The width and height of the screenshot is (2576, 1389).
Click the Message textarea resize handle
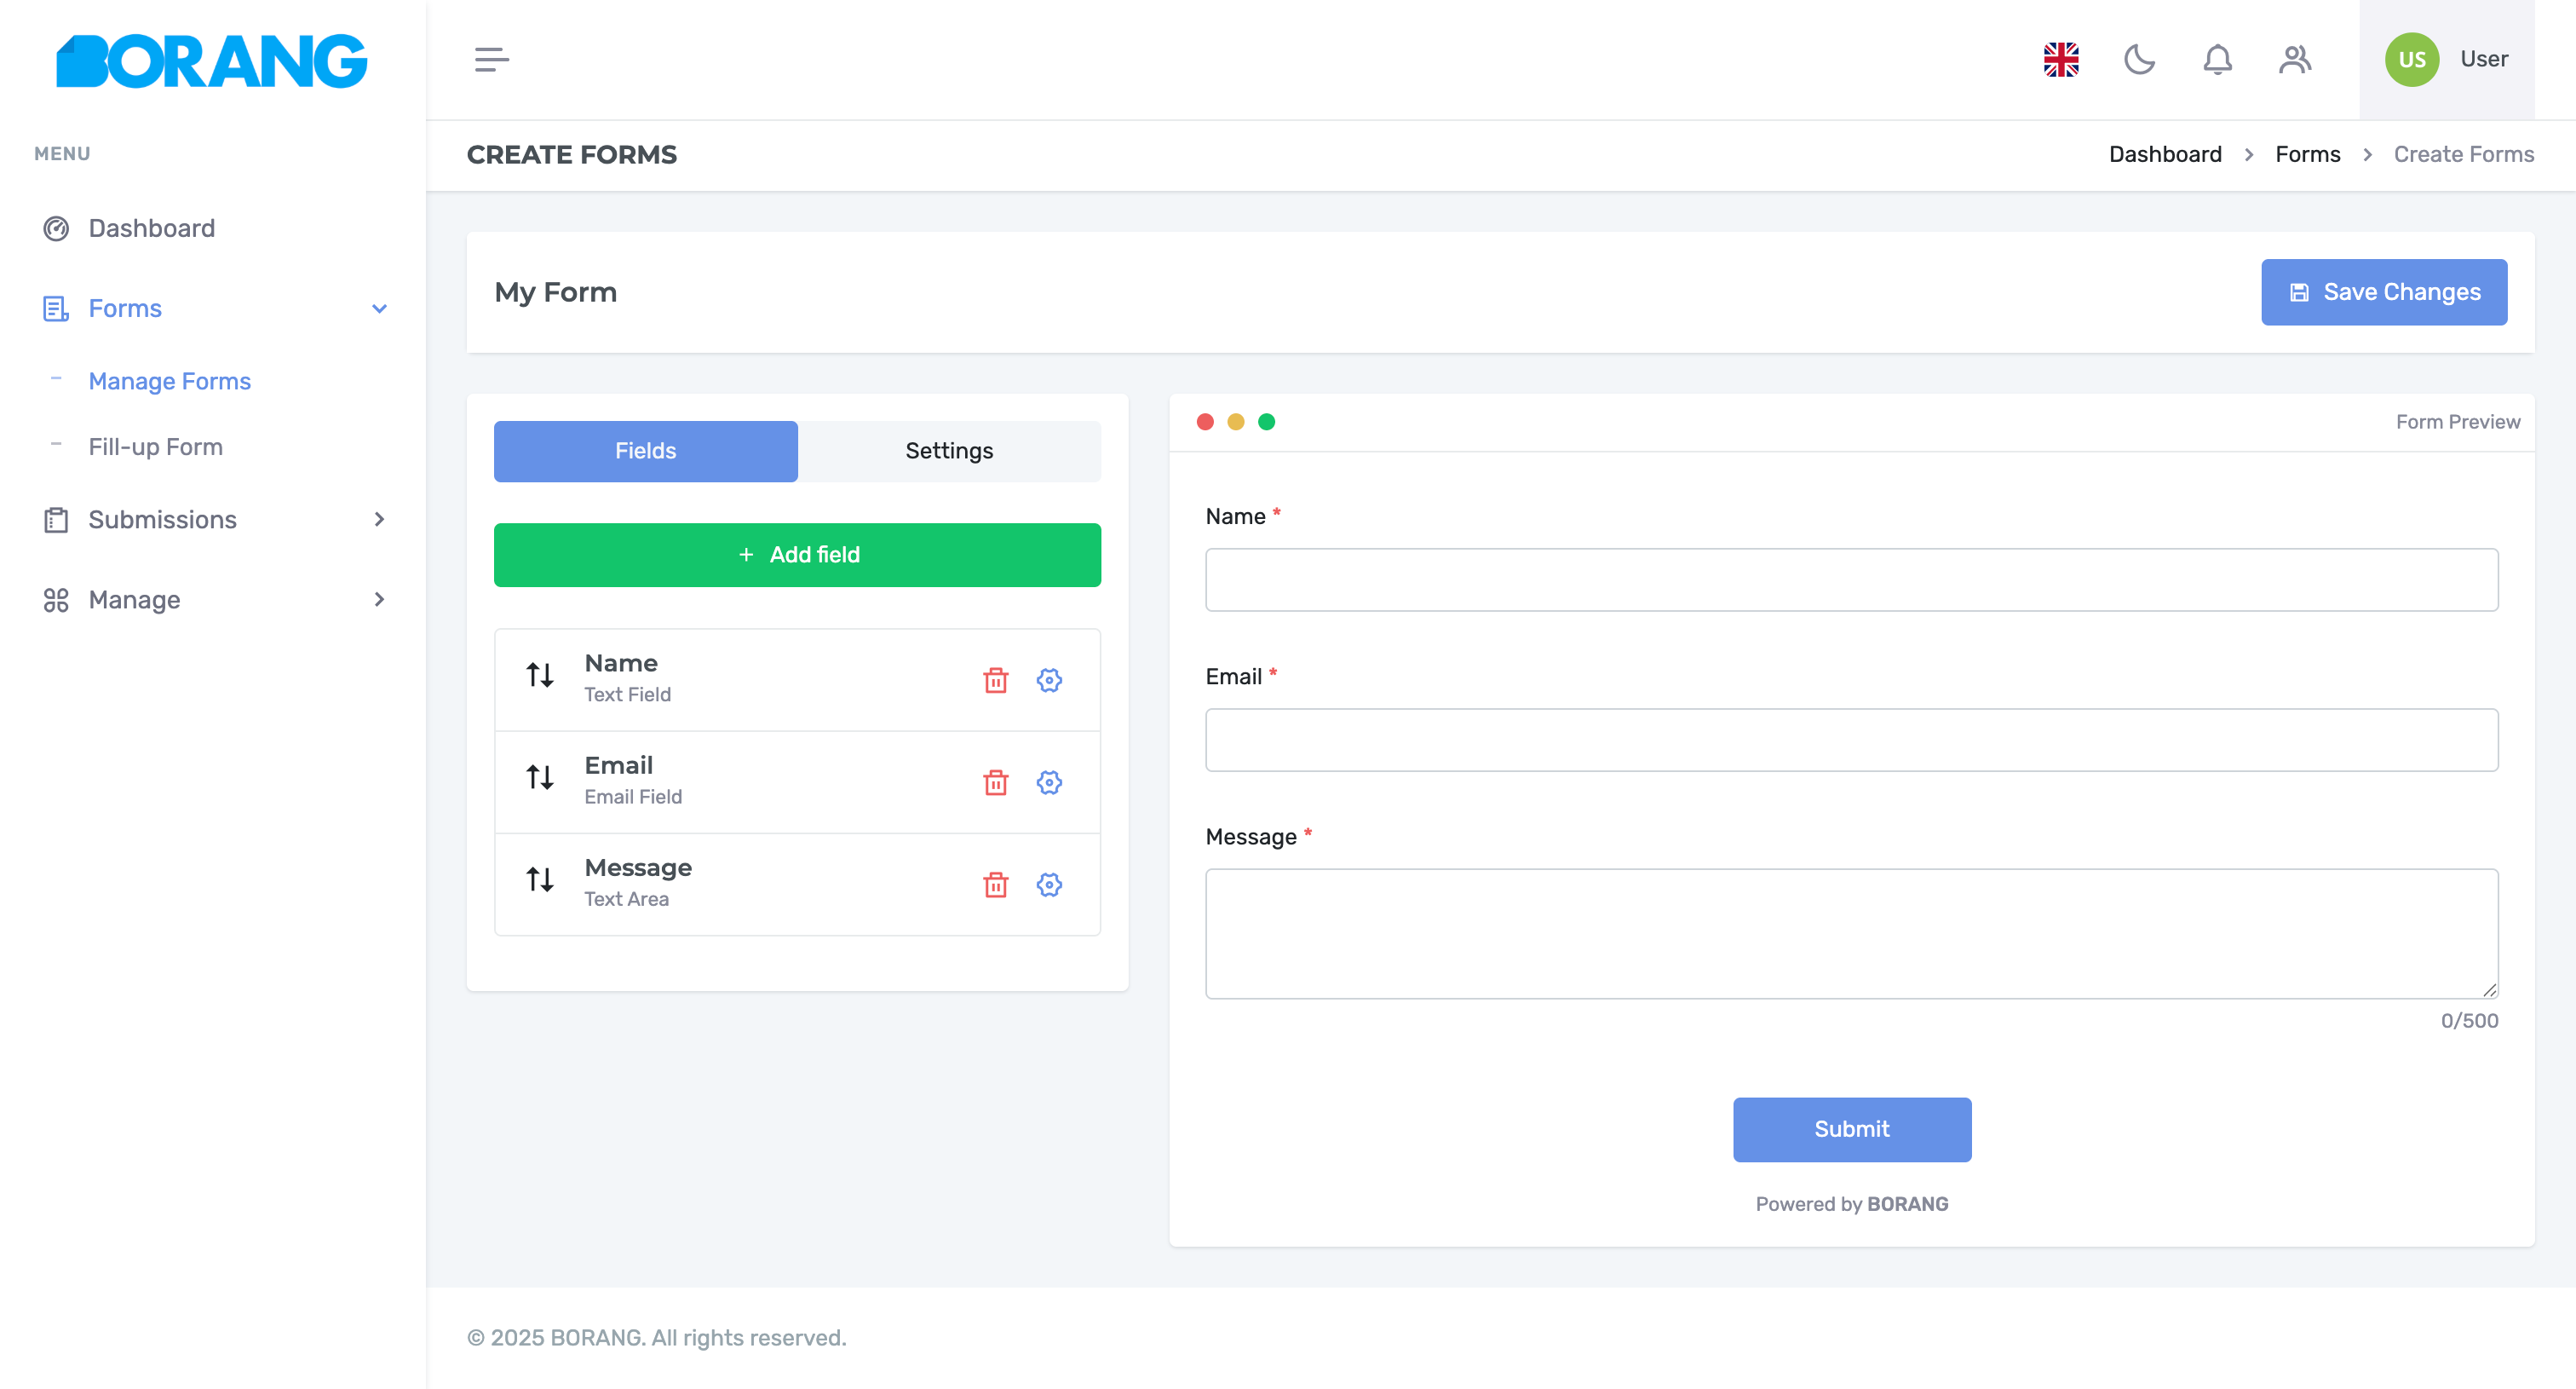[x=2489, y=990]
